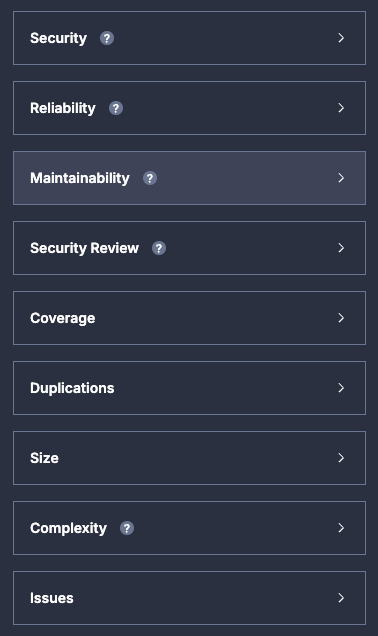The height and width of the screenshot is (636, 378).
Task: Select the Size label text
Action: click(x=45, y=458)
